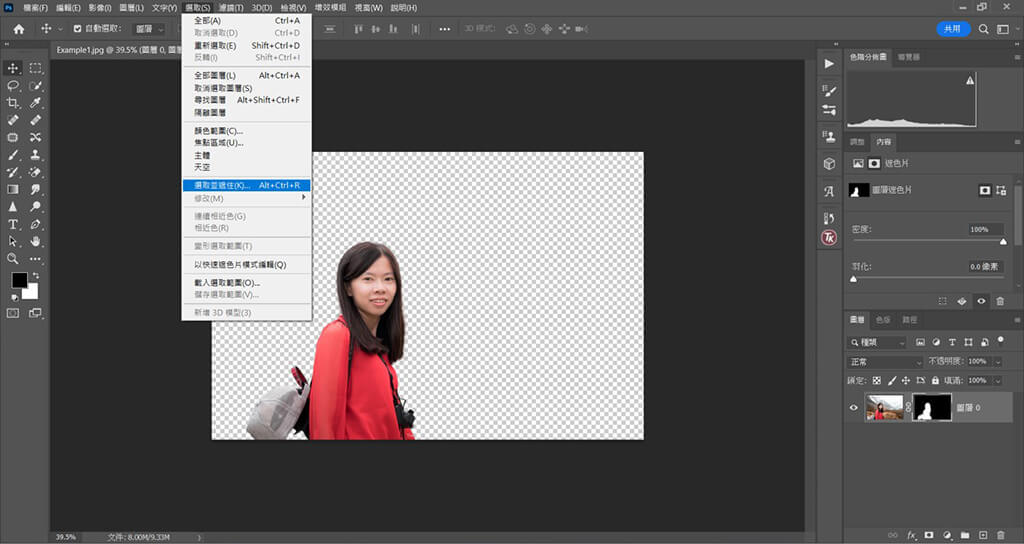Select the layer mask thumbnail of 圖層 0
This screenshot has width=1024, height=544.
coord(932,408)
